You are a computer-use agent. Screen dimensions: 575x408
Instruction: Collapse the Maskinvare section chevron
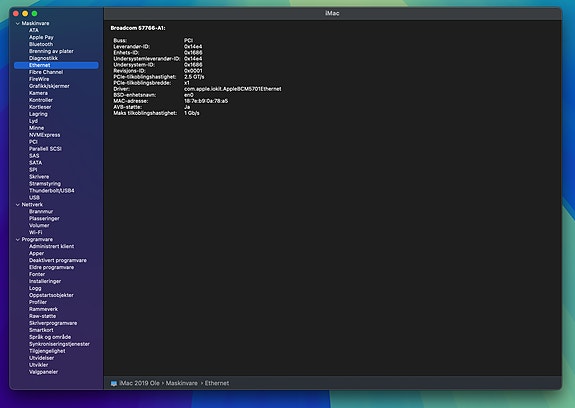click(x=18, y=23)
